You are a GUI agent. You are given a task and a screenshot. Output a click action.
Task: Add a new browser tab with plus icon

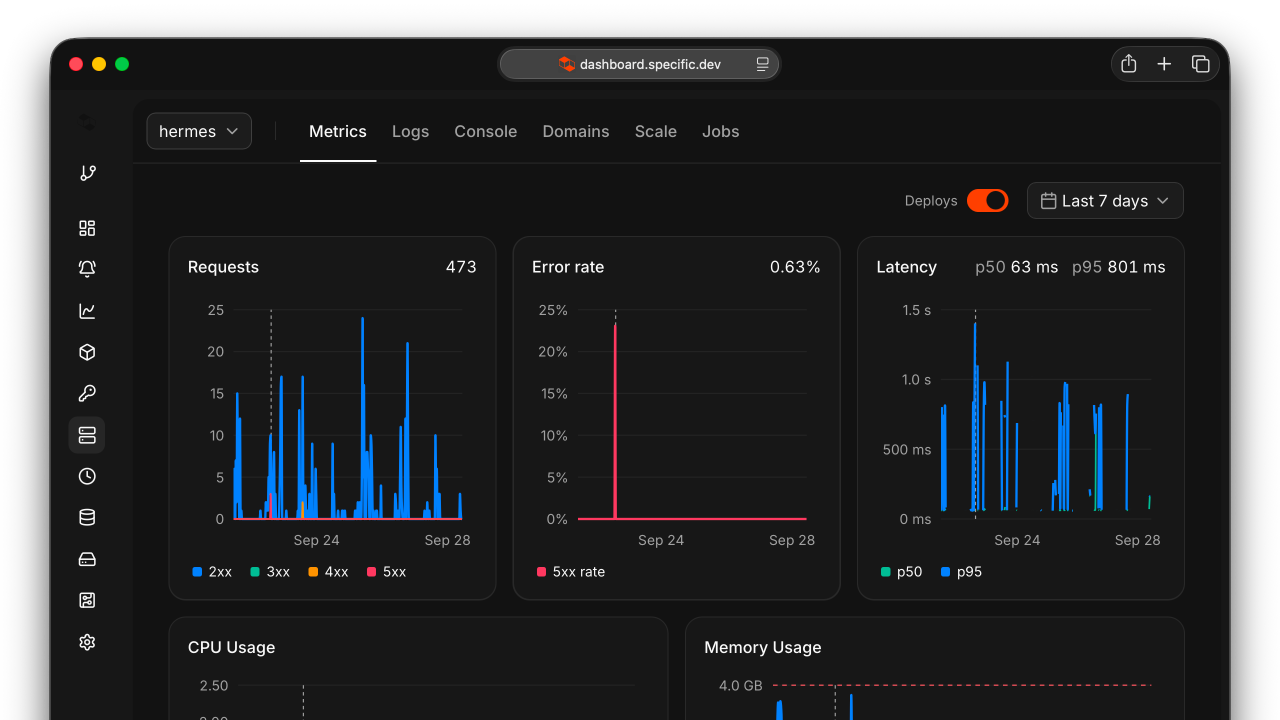pos(1164,64)
